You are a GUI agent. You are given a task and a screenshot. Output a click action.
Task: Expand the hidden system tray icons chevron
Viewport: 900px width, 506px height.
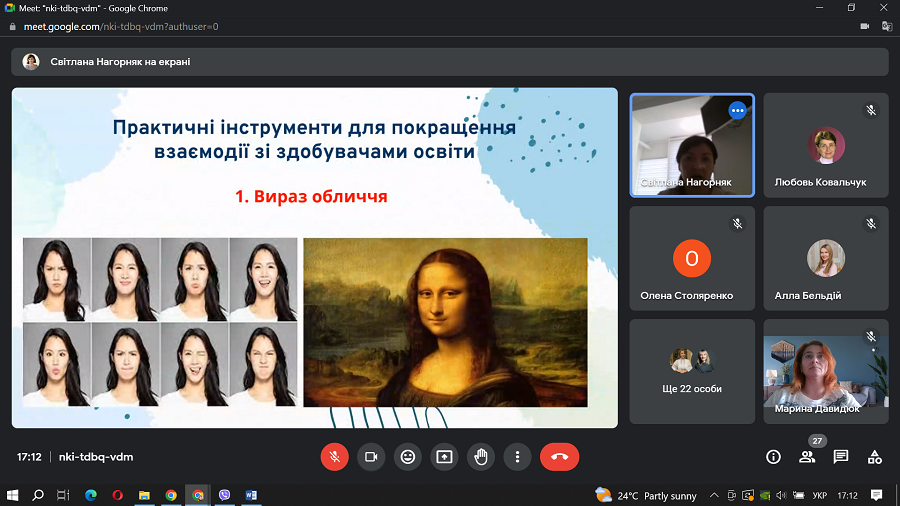tap(713, 496)
